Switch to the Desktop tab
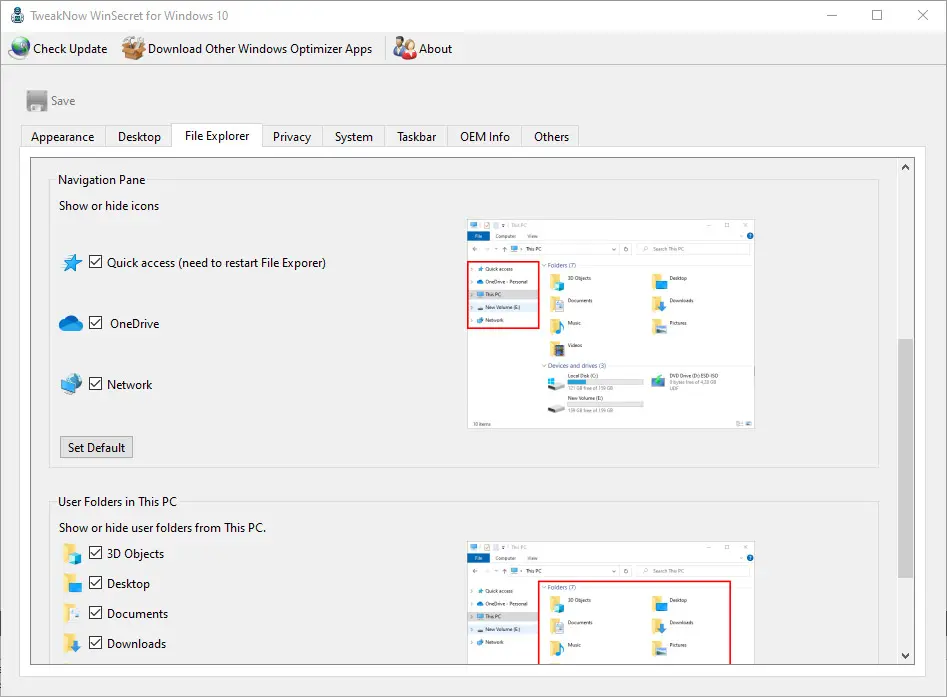947x697 pixels. pos(140,137)
